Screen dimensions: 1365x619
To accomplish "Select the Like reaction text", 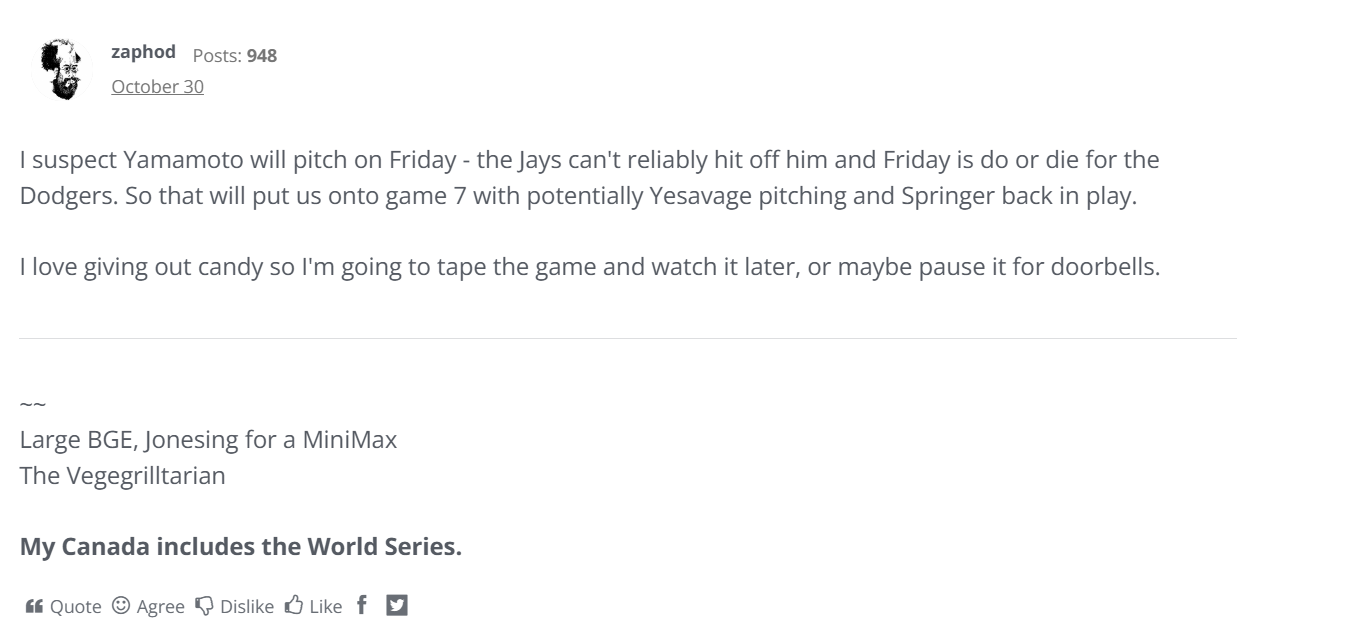I will coord(326,606).
